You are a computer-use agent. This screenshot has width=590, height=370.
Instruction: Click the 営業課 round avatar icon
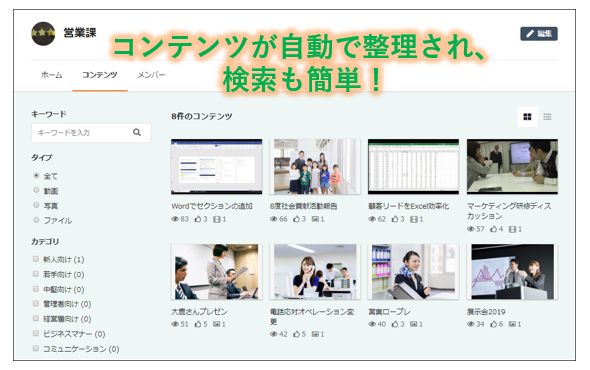[43, 33]
